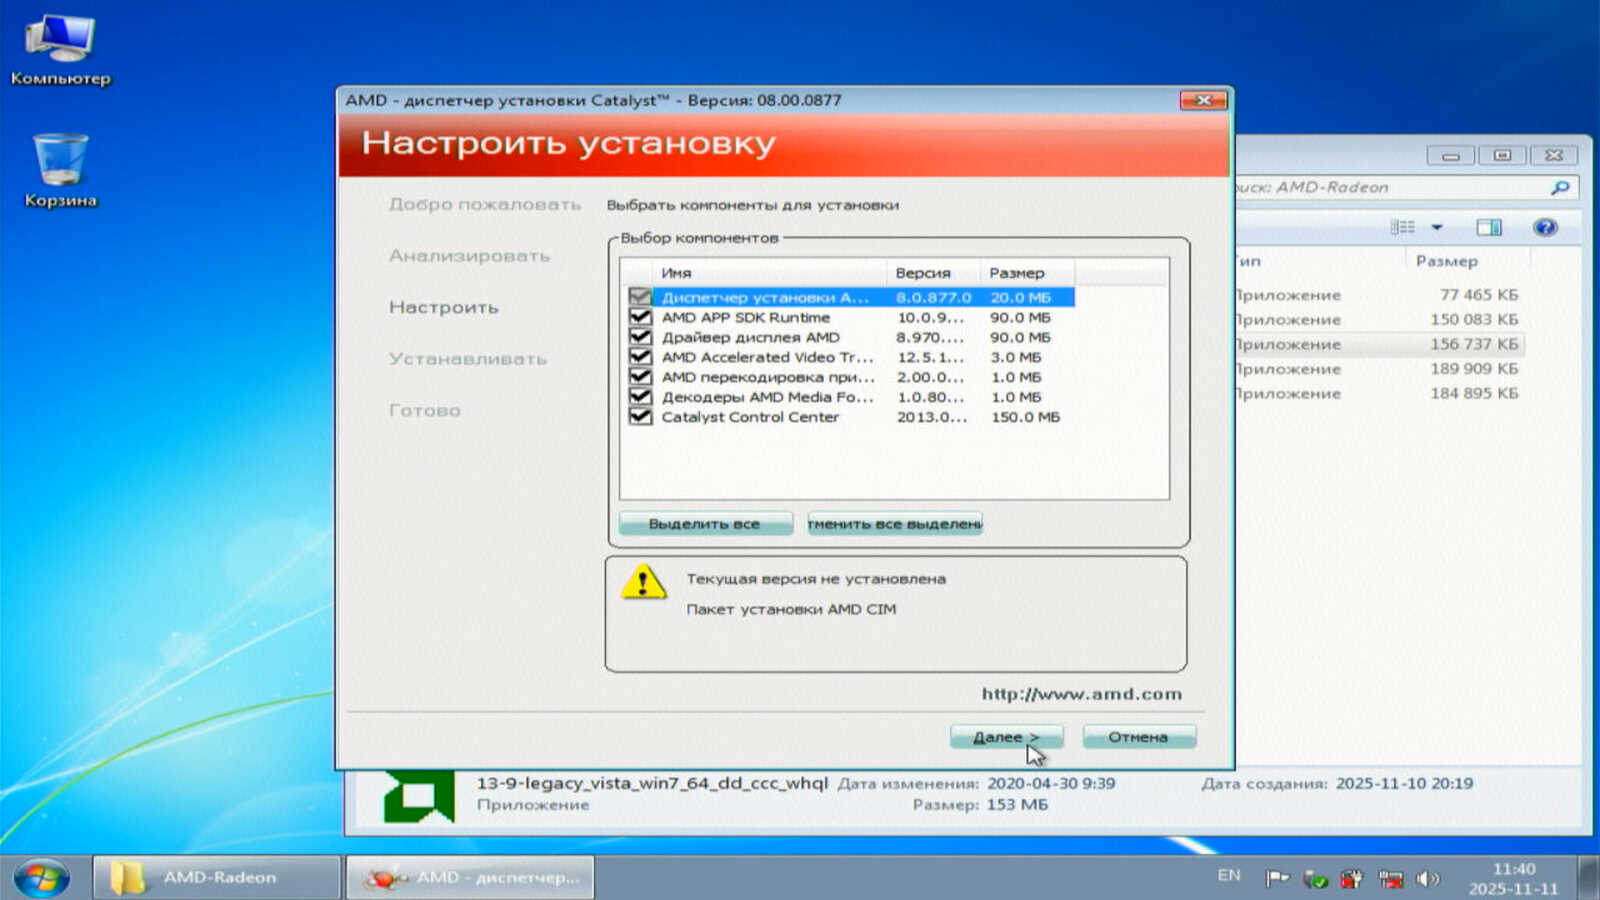Uncheck the Catalyst Control Center checkbox
1600x900 pixels.
(640, 417)
